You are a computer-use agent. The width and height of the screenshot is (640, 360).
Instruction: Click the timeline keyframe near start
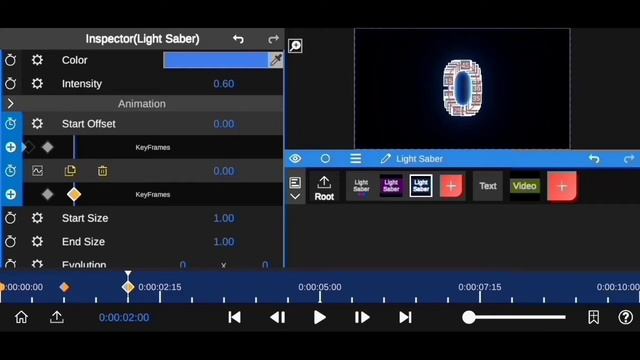[64, 287]
